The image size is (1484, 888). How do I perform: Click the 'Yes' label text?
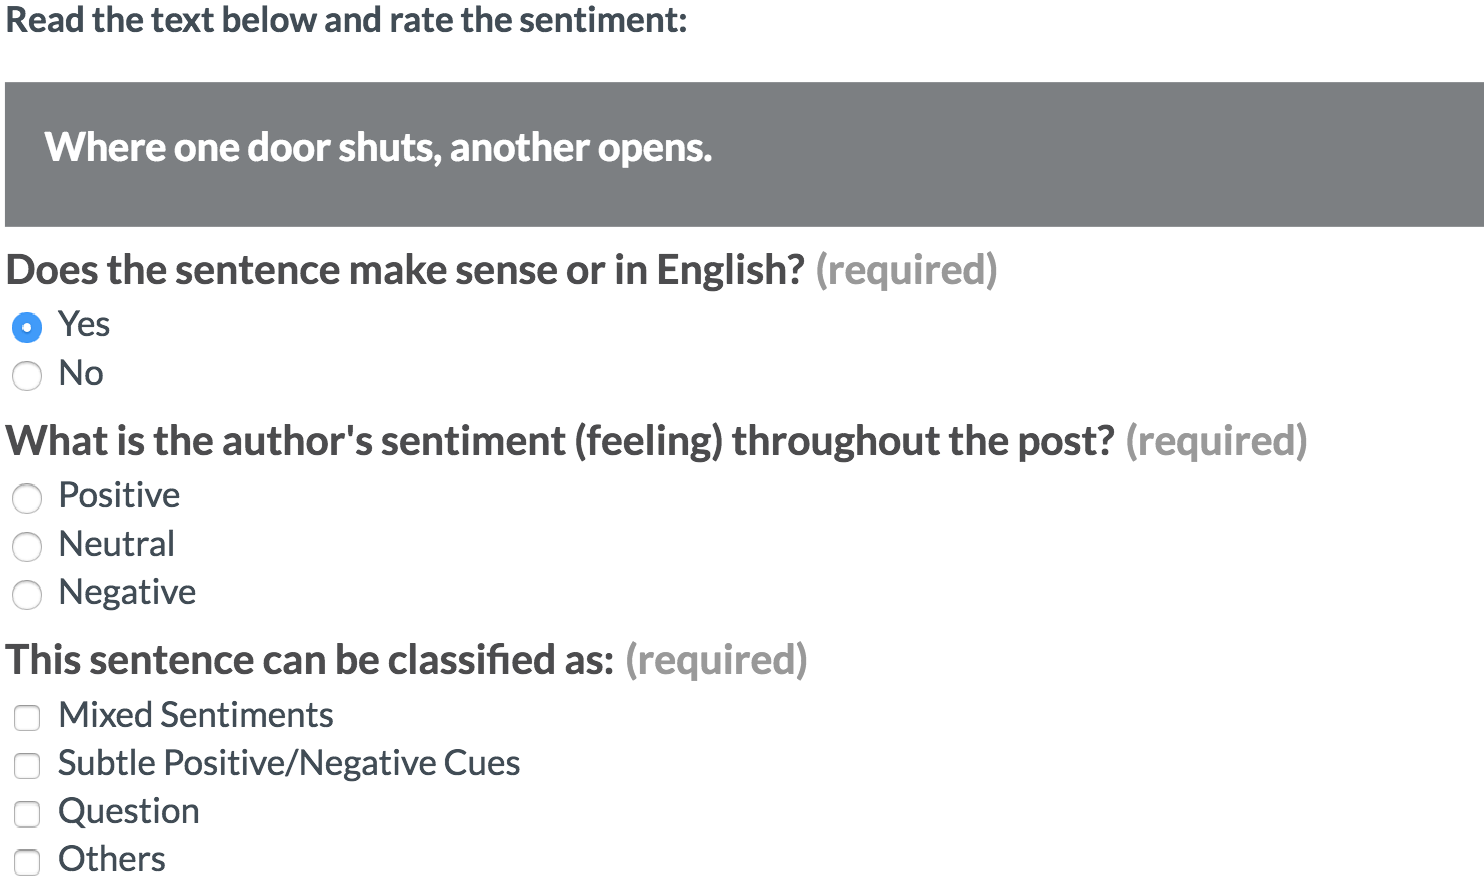tap(84, 324)
